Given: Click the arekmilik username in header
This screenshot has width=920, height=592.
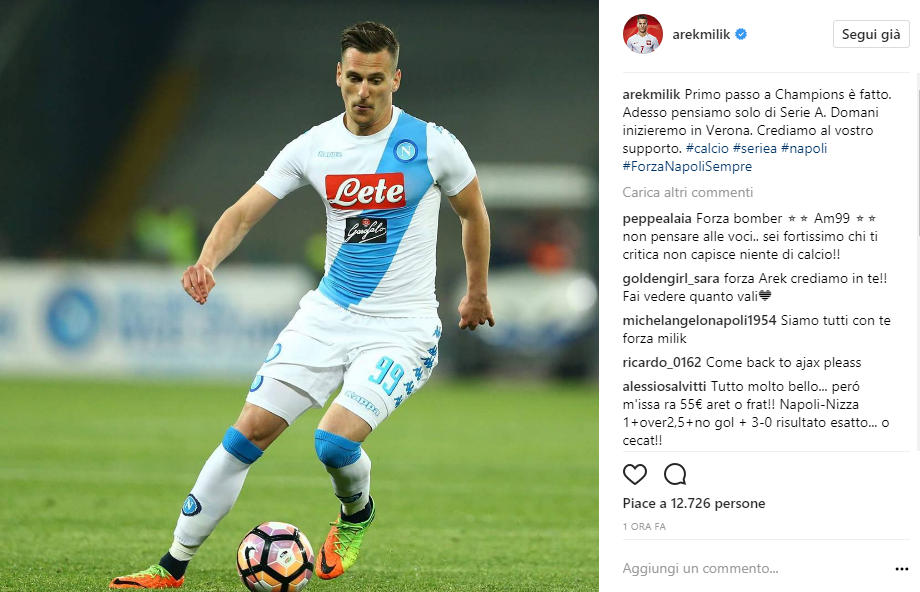Looking at the screenshot, I should pyautogui.click(x=701, y=34).
